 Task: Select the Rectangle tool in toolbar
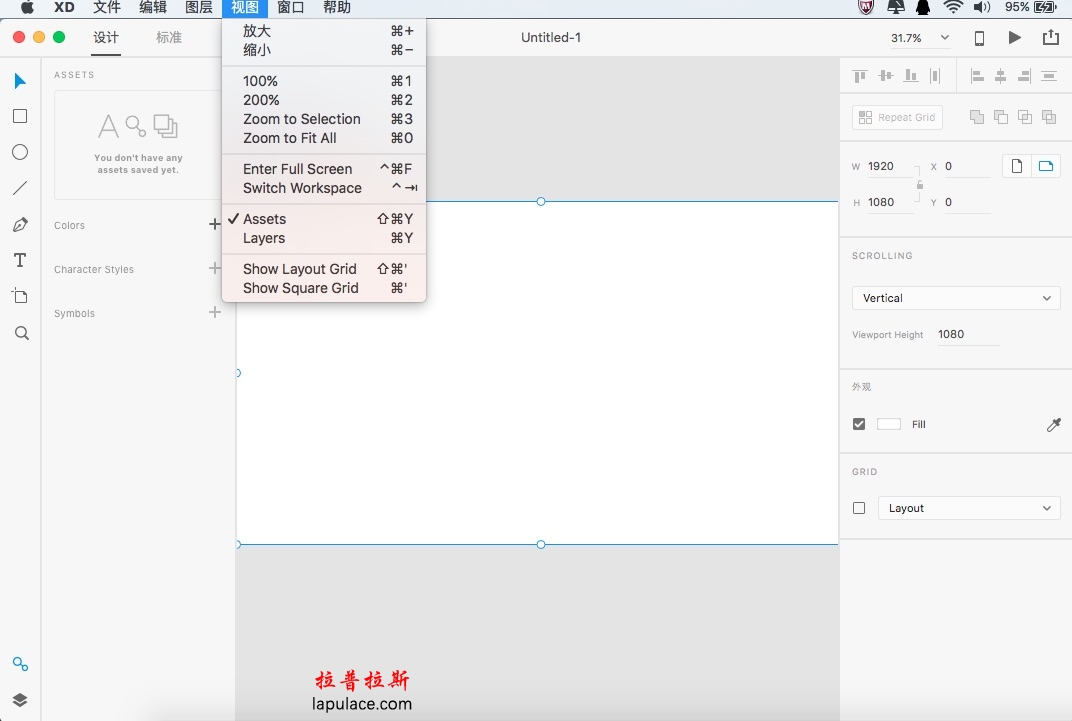tap(20, 116)
